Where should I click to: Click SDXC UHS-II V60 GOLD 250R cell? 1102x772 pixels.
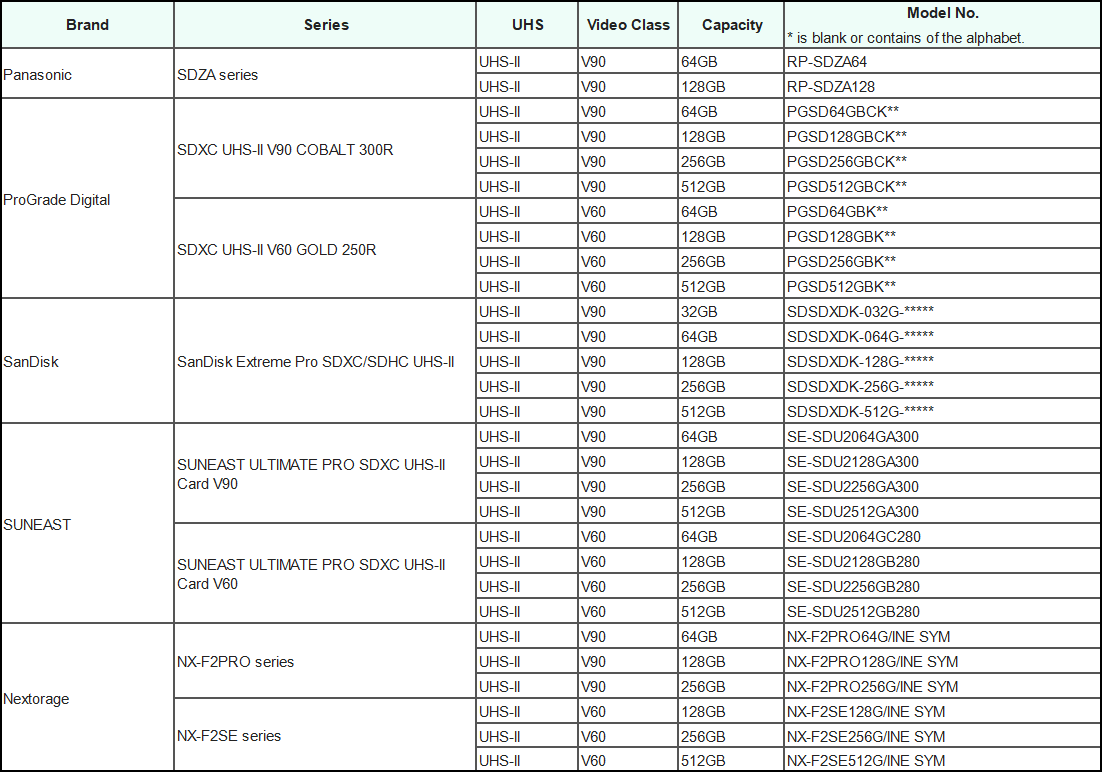(x=325, y=249)
